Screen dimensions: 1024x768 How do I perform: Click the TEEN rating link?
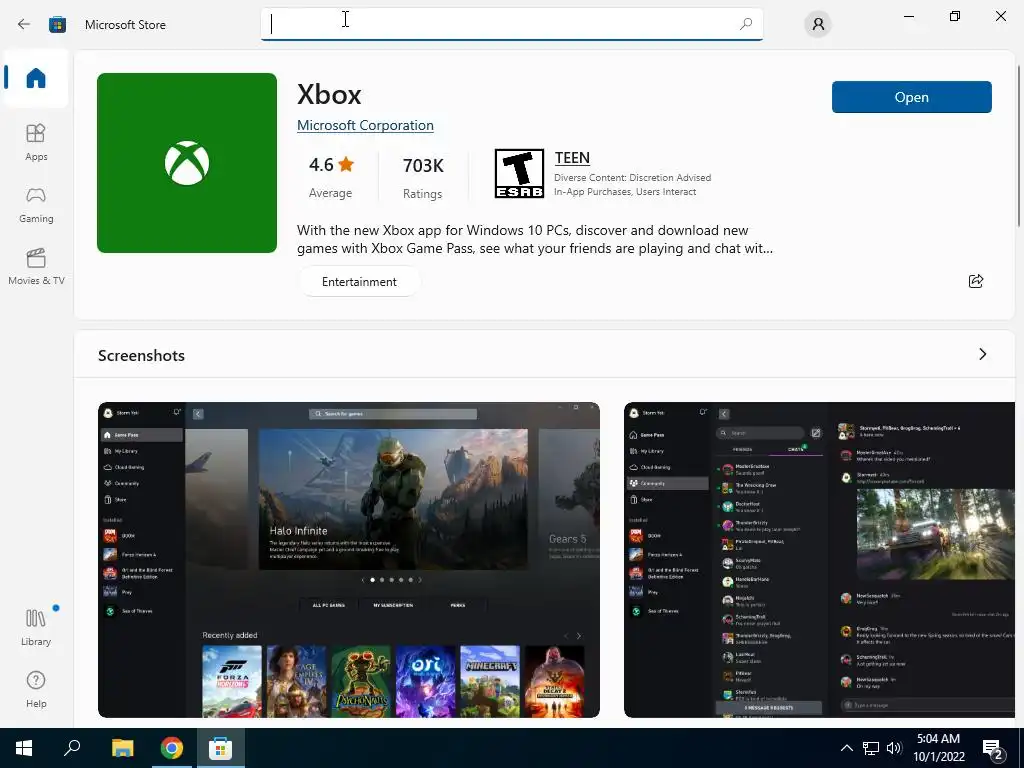click(572, 157)
